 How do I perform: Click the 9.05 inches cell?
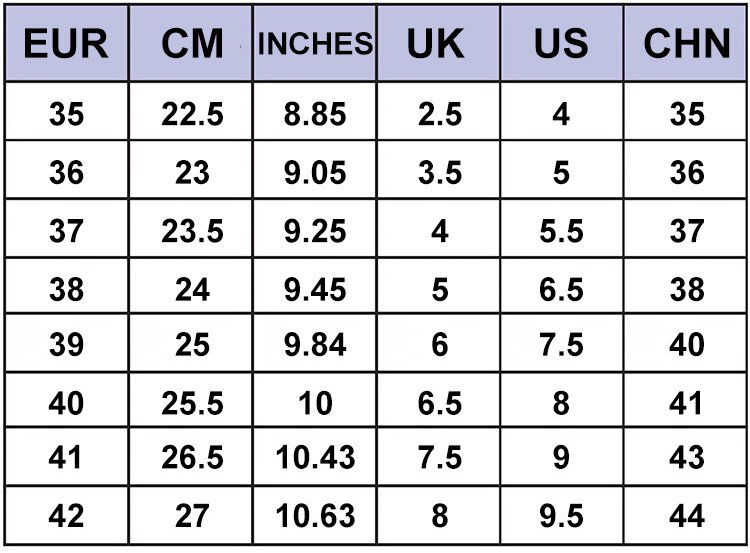pyautogui.click(x=315, y=172)
